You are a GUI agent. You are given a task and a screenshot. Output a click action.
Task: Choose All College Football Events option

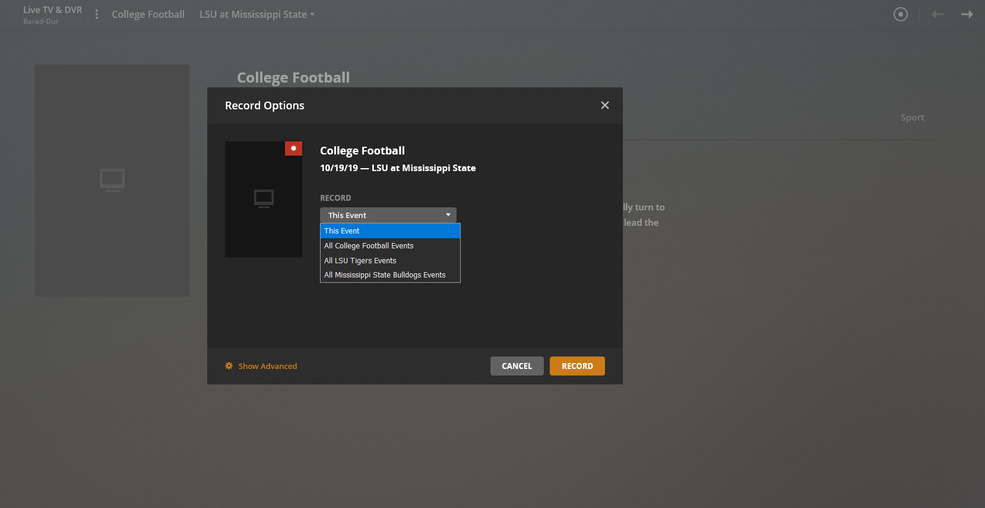point(390,246)
